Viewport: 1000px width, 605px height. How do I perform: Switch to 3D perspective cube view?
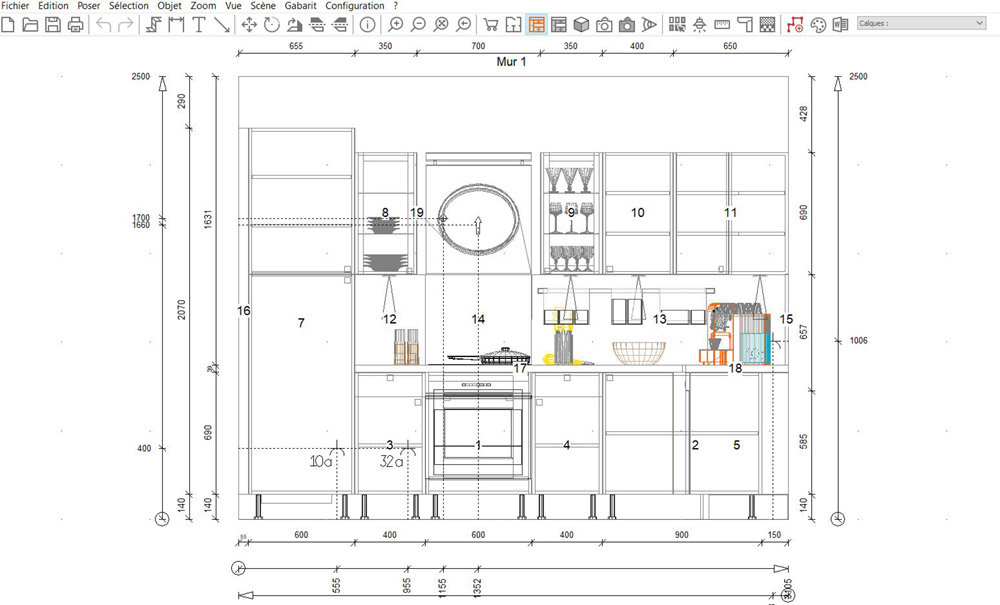coord(581,24)
